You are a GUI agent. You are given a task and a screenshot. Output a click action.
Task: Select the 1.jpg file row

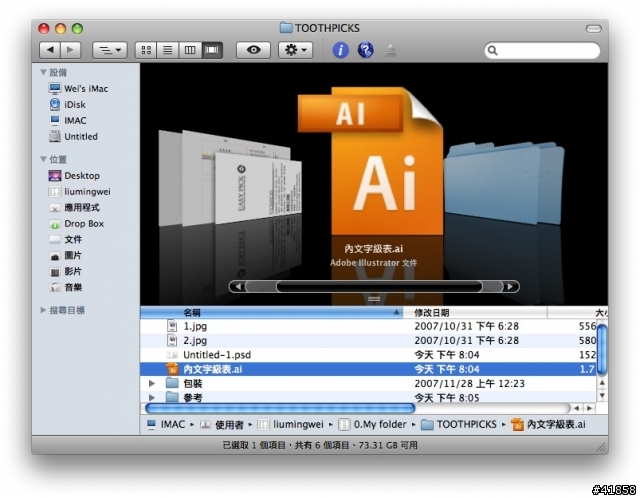(x=368, y=326)
